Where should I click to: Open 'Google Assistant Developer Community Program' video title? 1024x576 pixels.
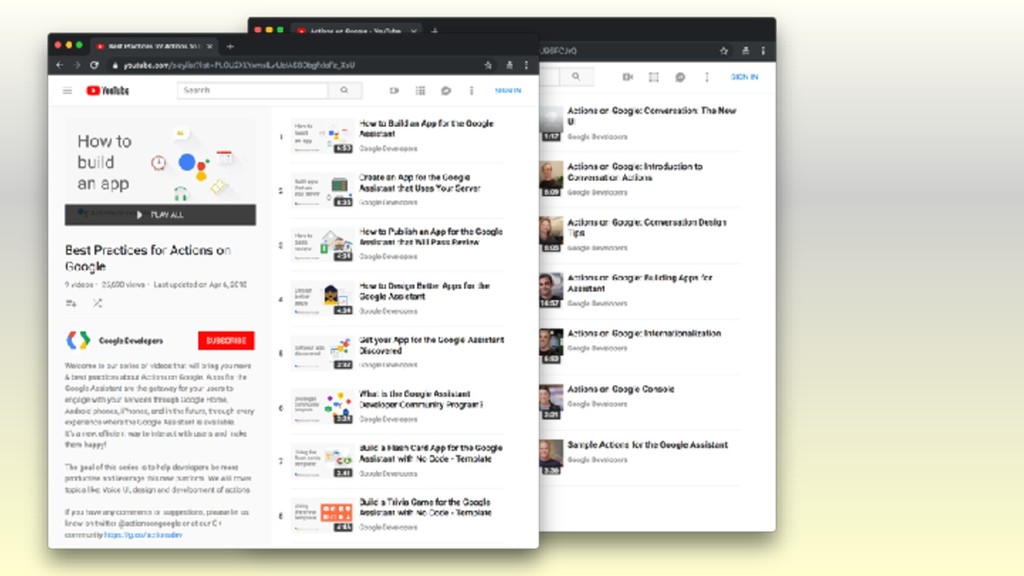pyautogui.click(x=421, y=399)
